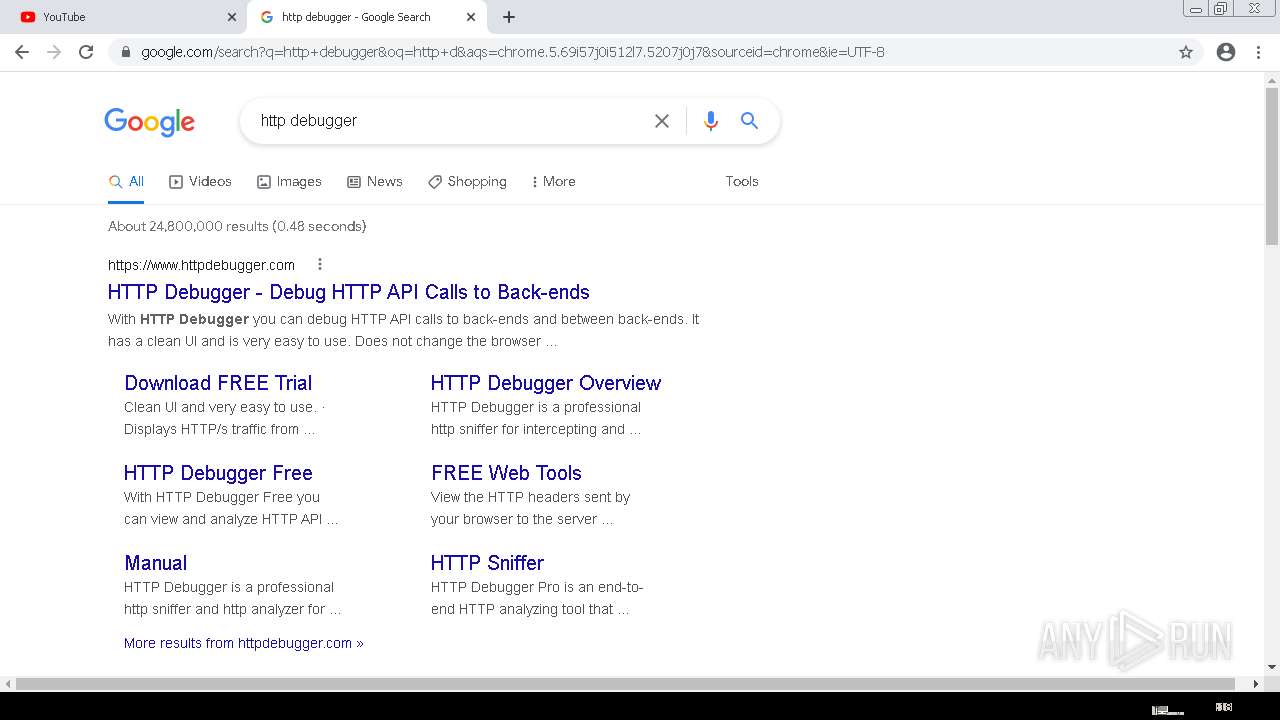
Task: Click the horizontal scrollbar right arrow
Action: coord(1257,684)
